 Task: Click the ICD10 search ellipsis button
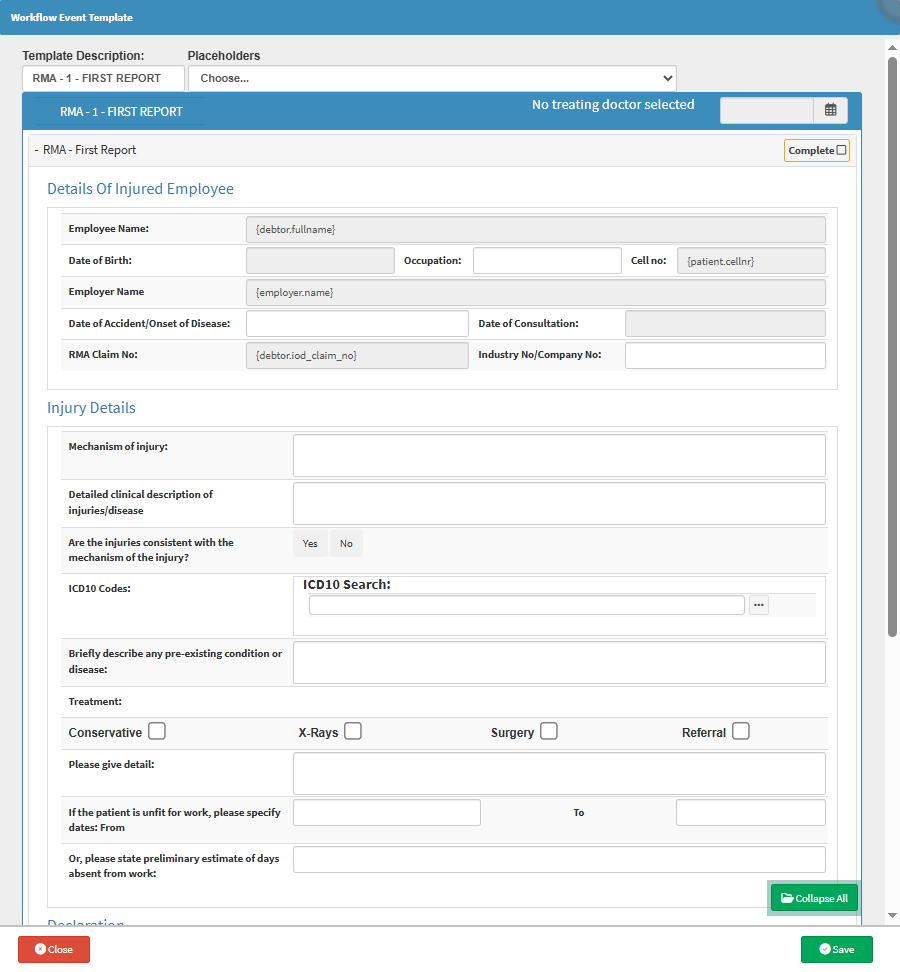pos(759,605)
